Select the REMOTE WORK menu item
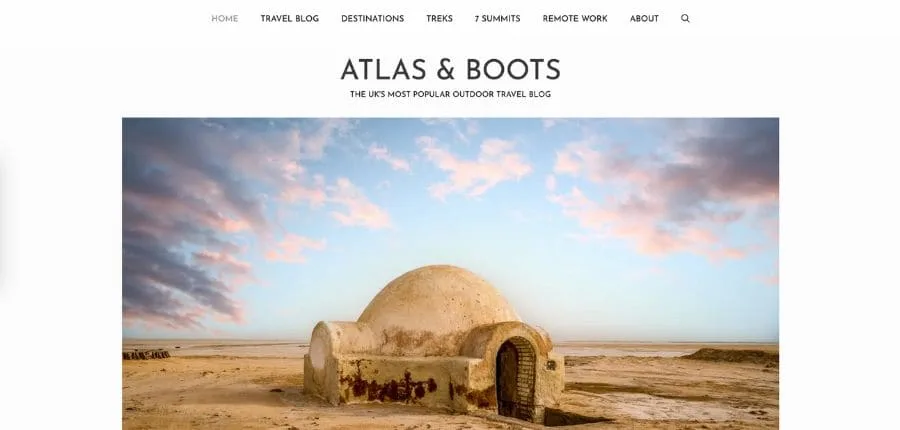The image size is (900, 430). [575, 18]
